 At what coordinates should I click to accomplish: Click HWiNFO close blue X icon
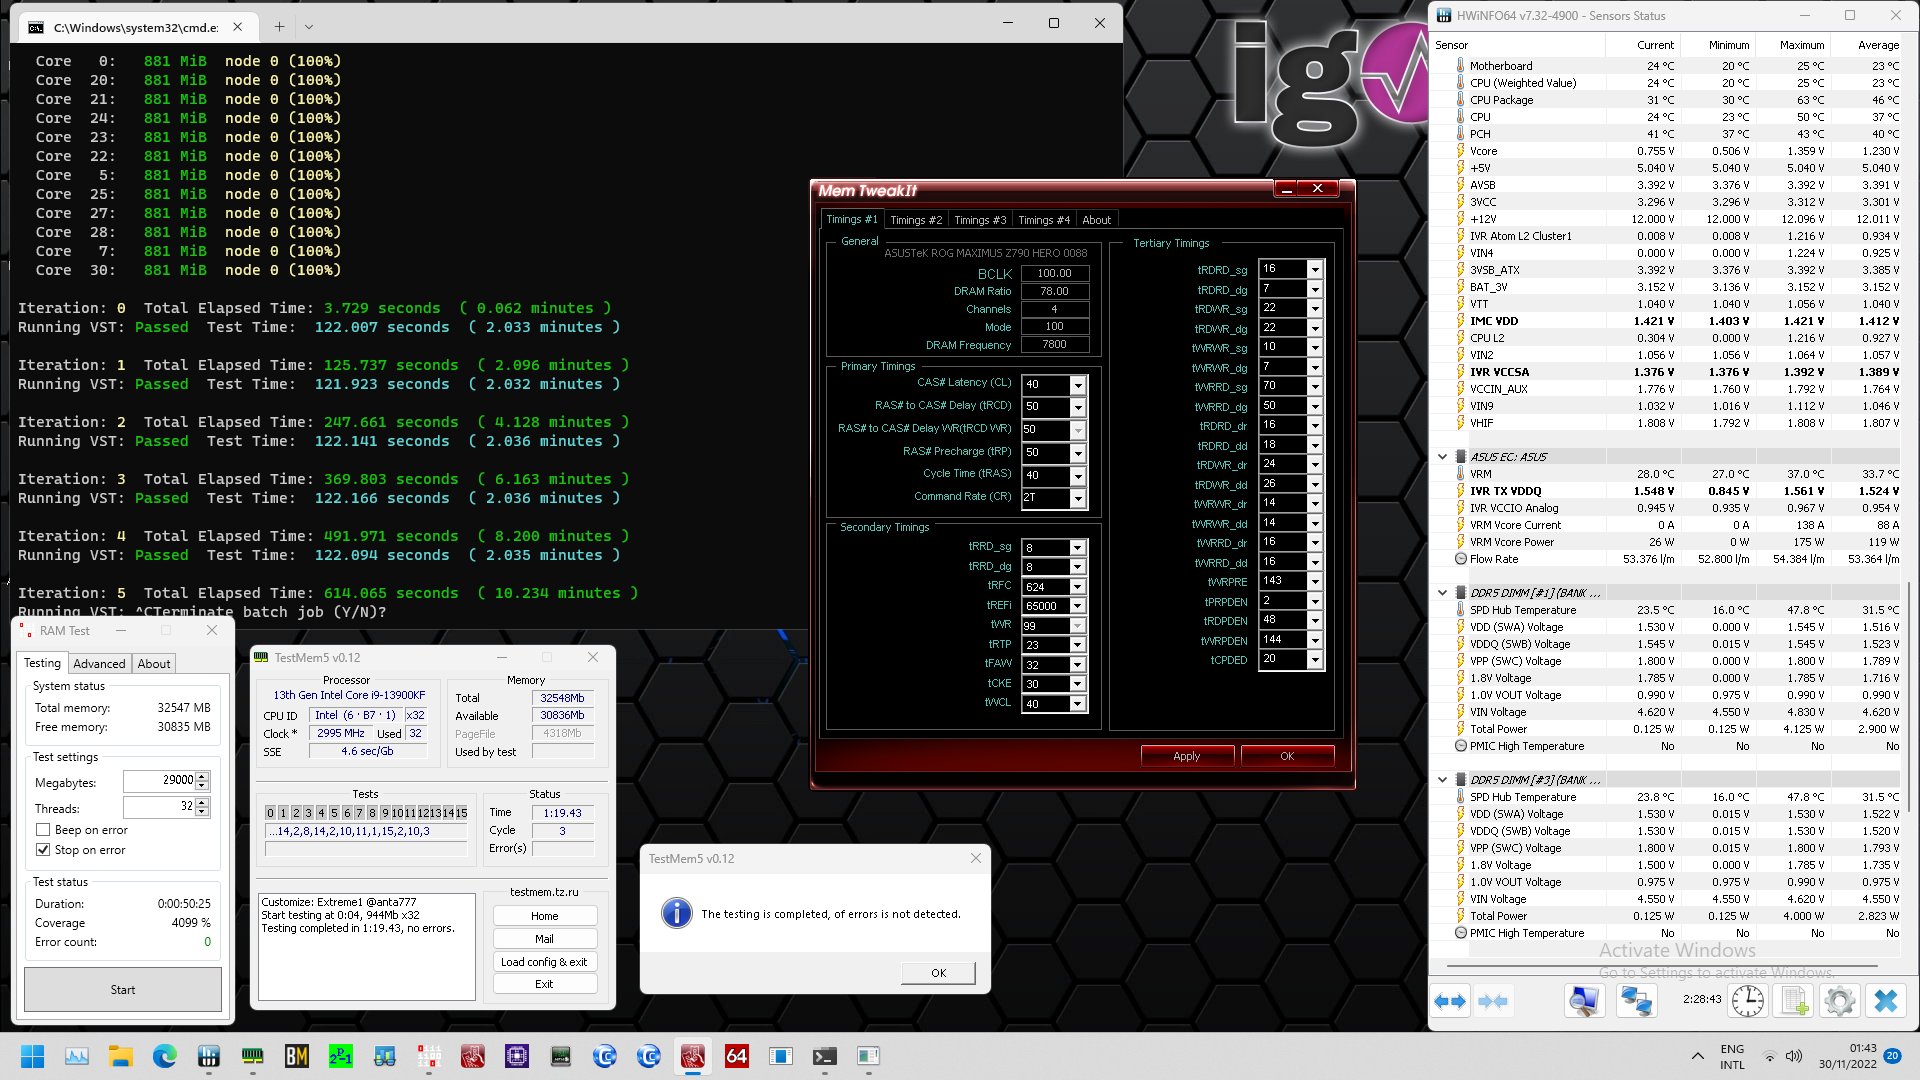click(x=1885, y=1000)
